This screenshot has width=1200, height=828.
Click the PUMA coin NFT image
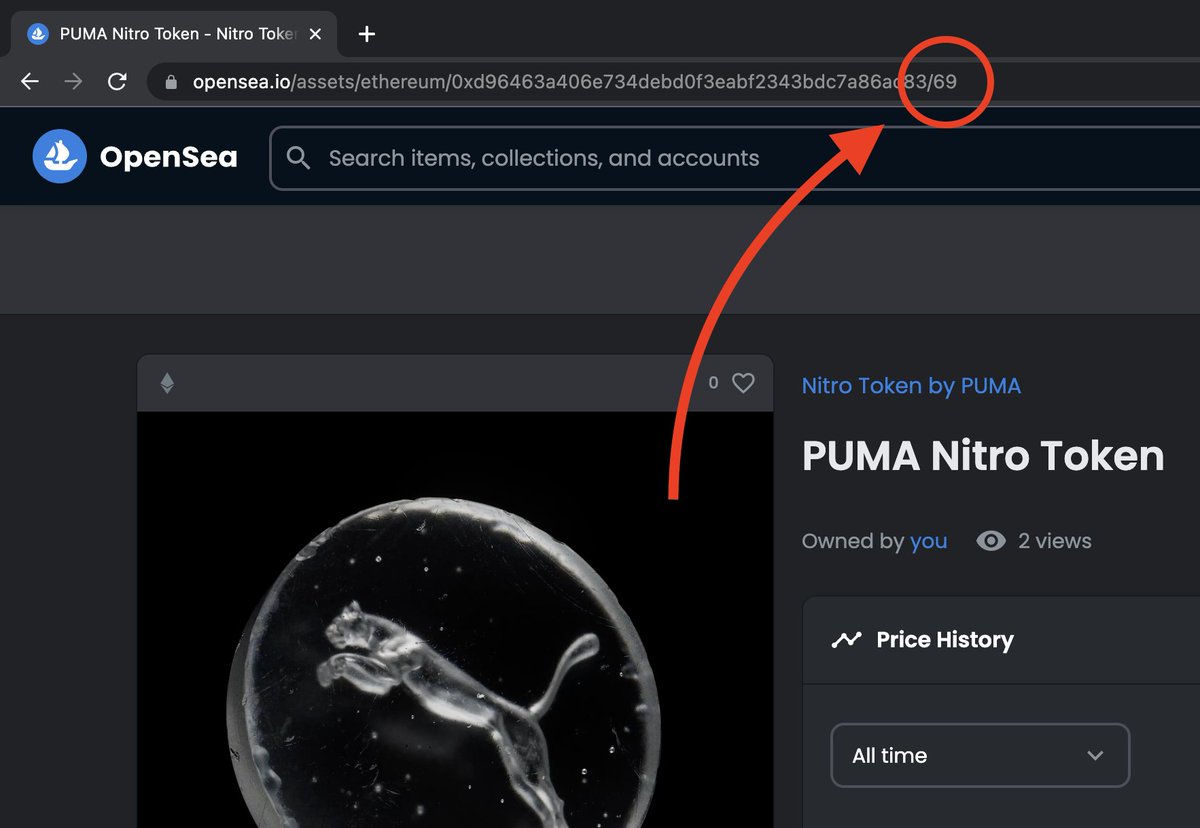(455, 620)
